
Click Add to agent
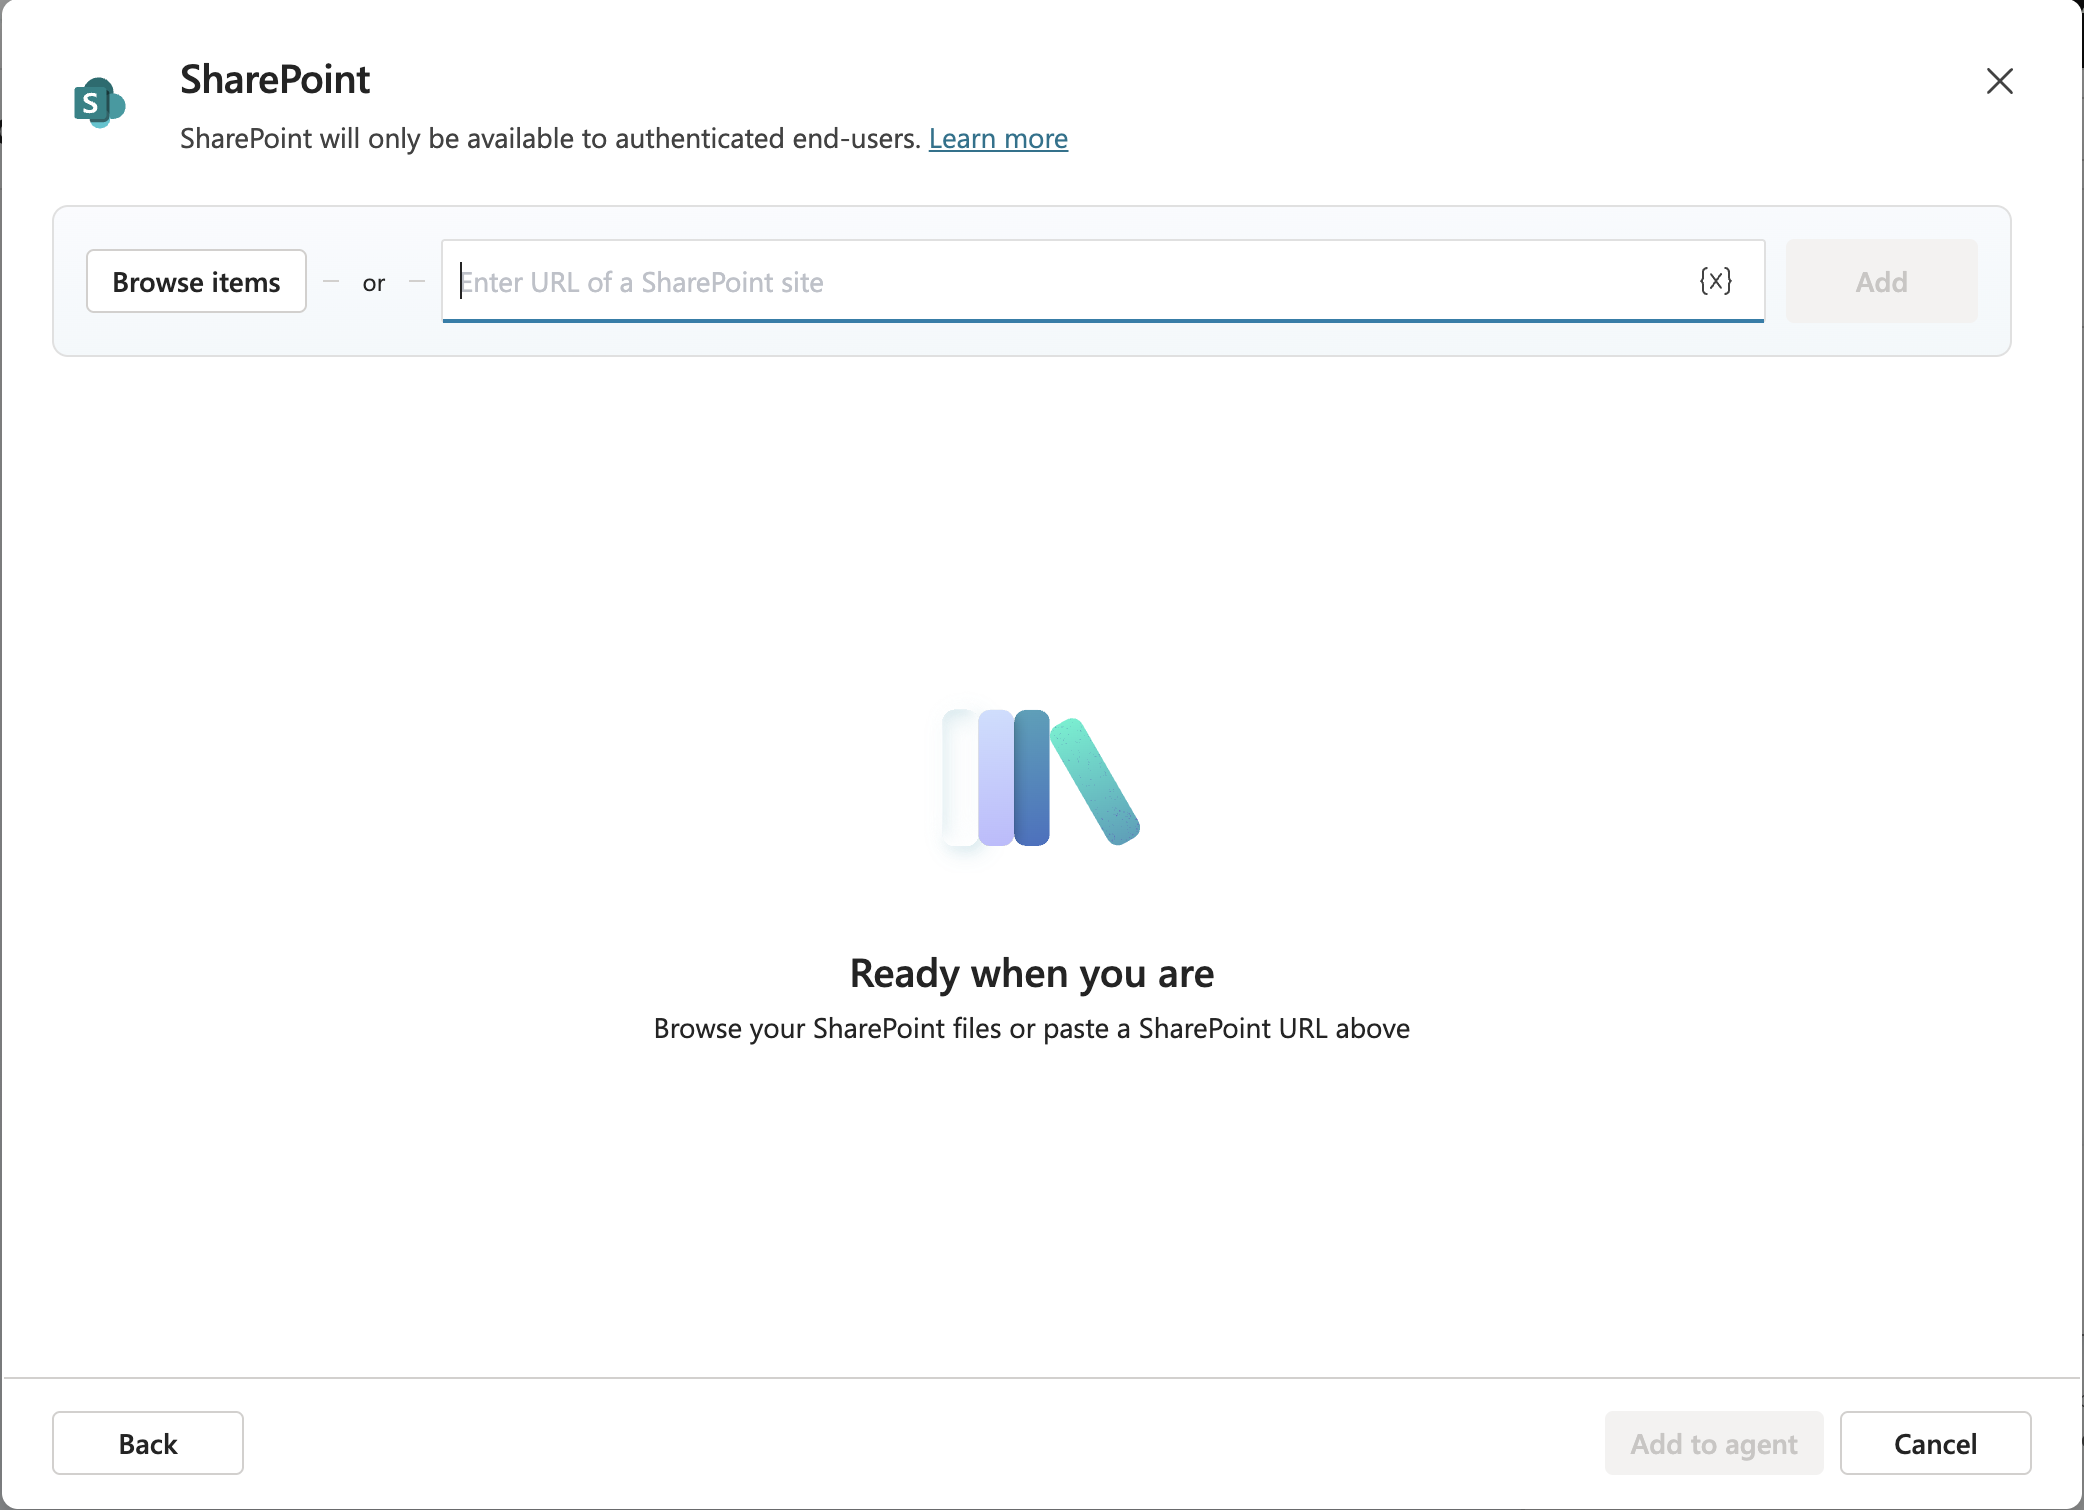pos(1713,1443)
